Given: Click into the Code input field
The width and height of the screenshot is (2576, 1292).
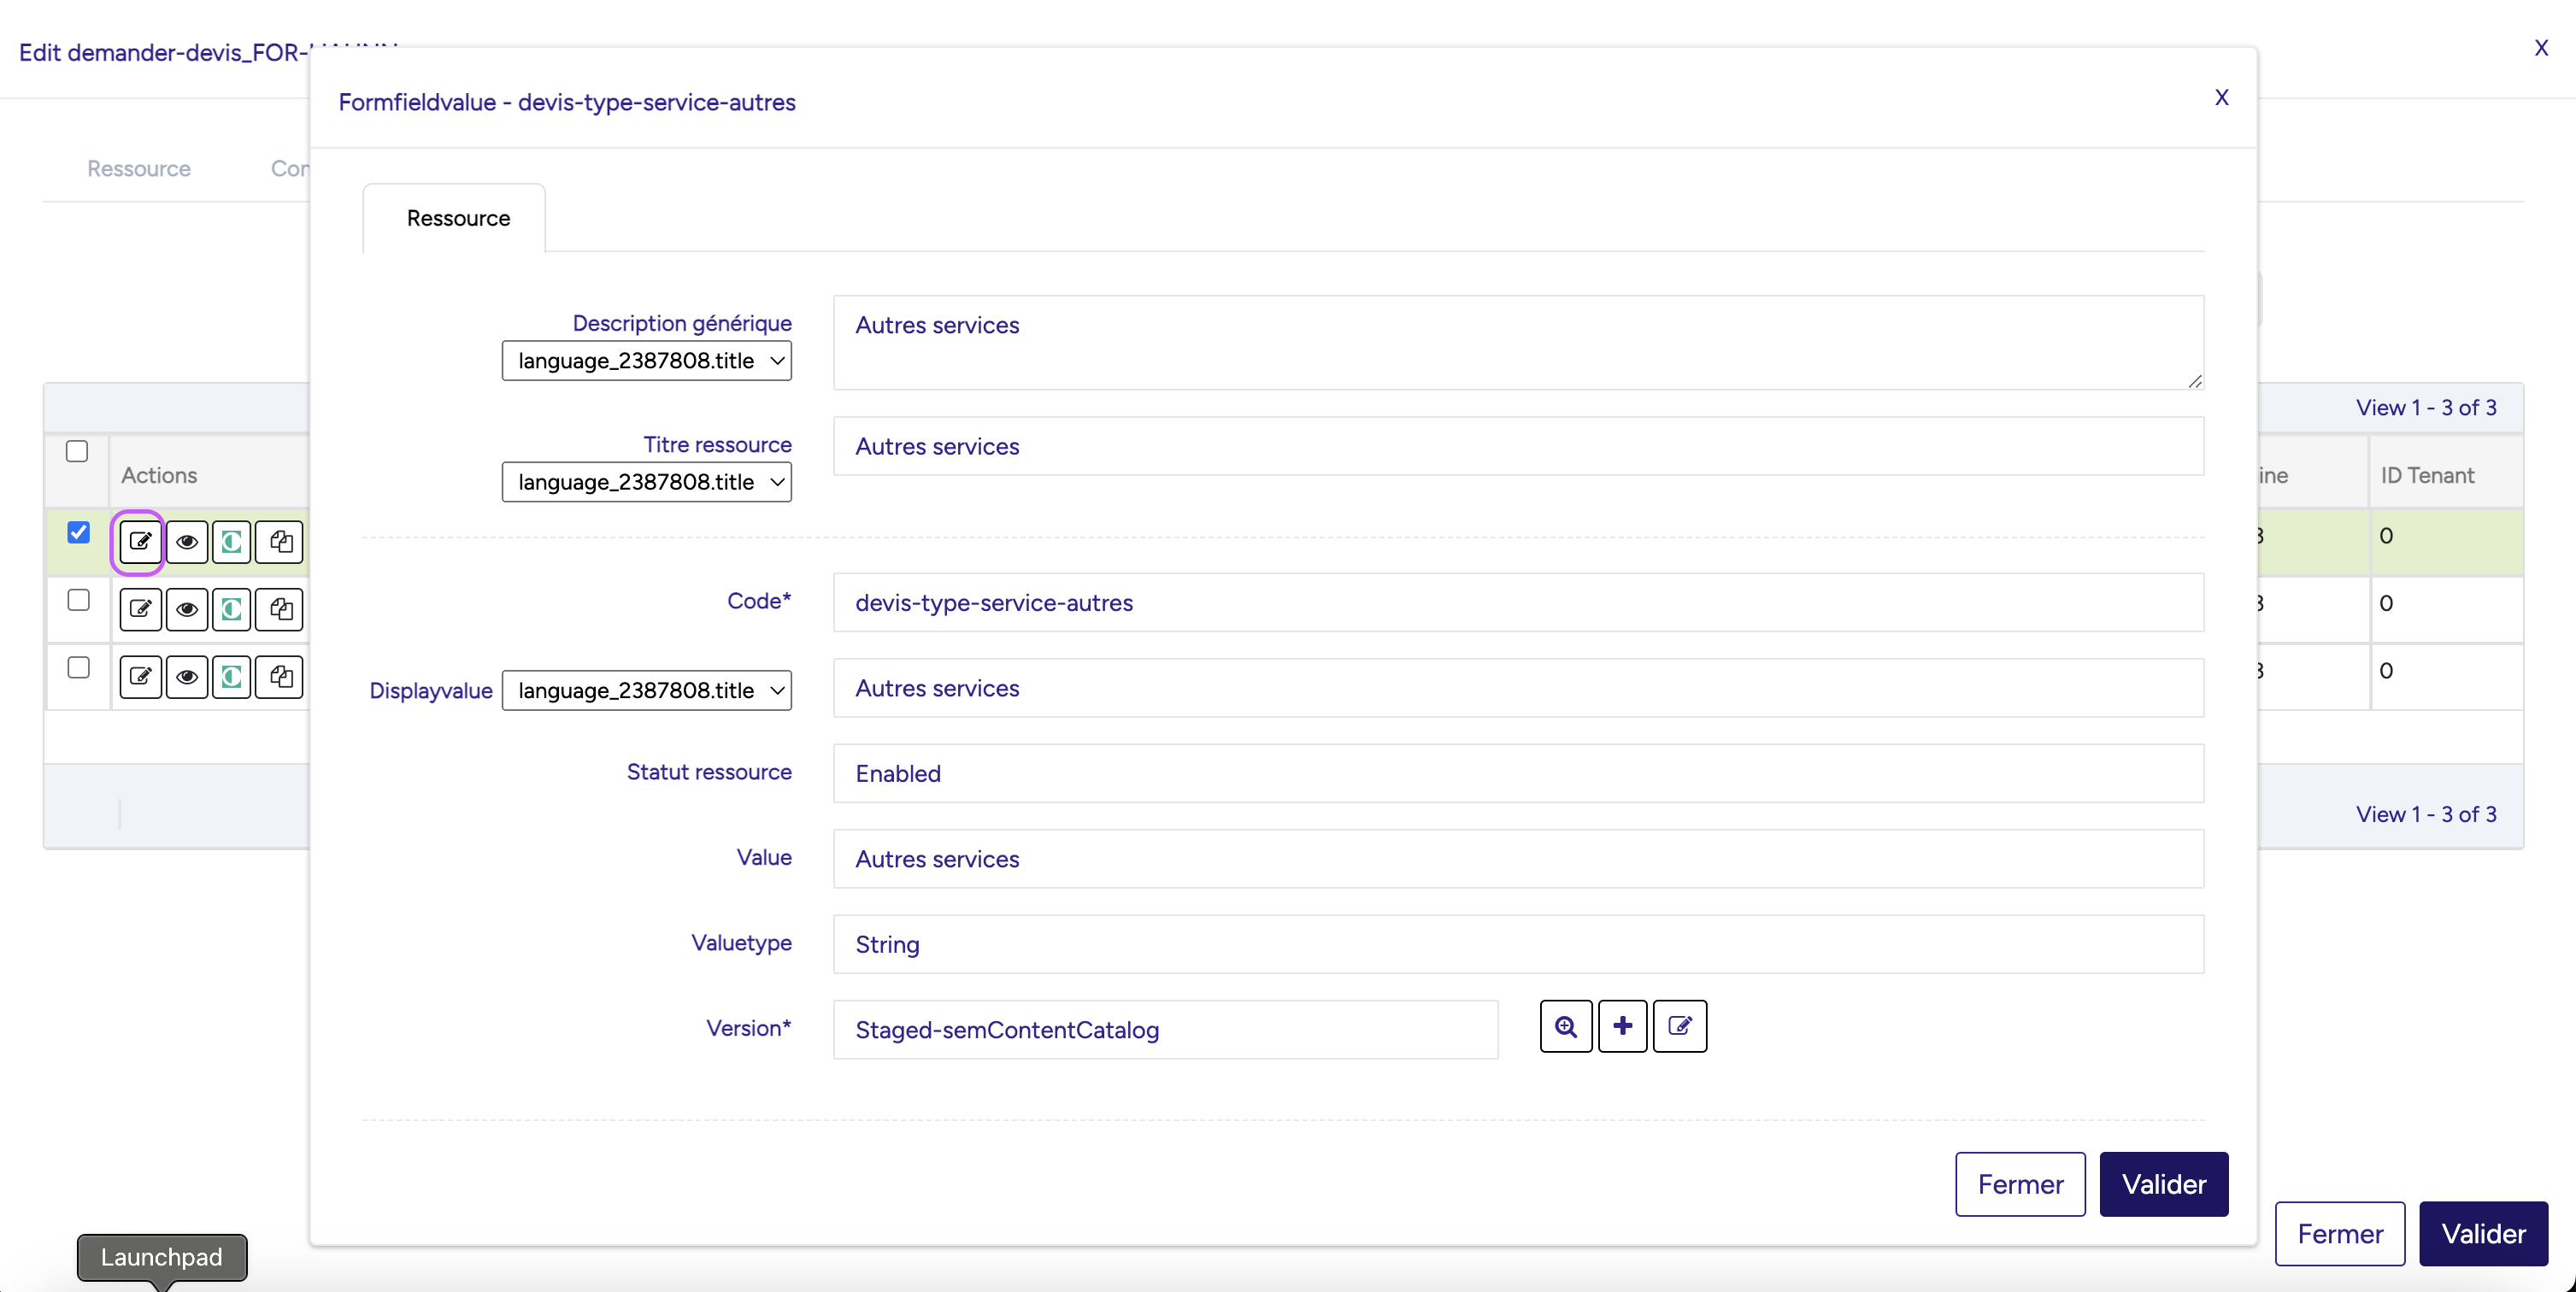Looking at the screenshot, I should click(x=1517, y=603).
